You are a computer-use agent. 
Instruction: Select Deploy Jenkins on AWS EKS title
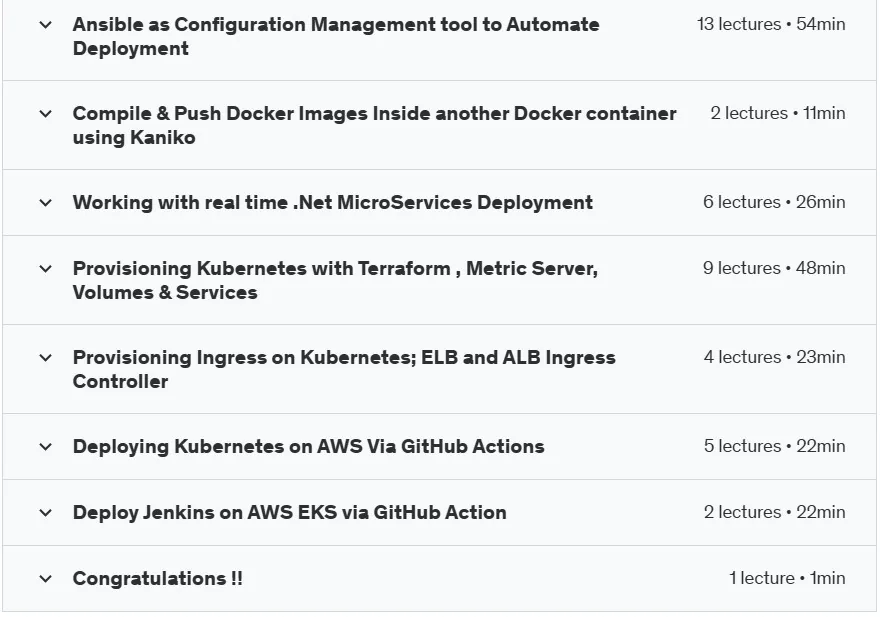pos(290,513)
